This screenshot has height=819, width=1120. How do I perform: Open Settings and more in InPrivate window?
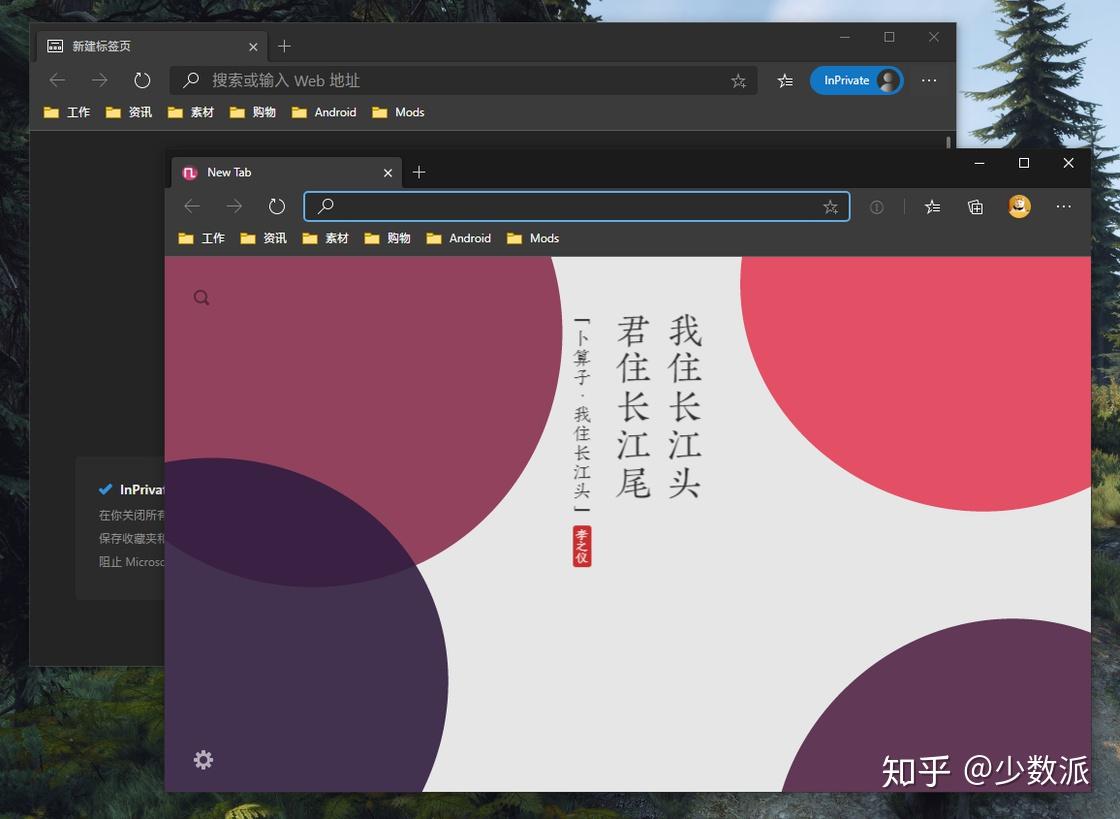pos(929,80)
